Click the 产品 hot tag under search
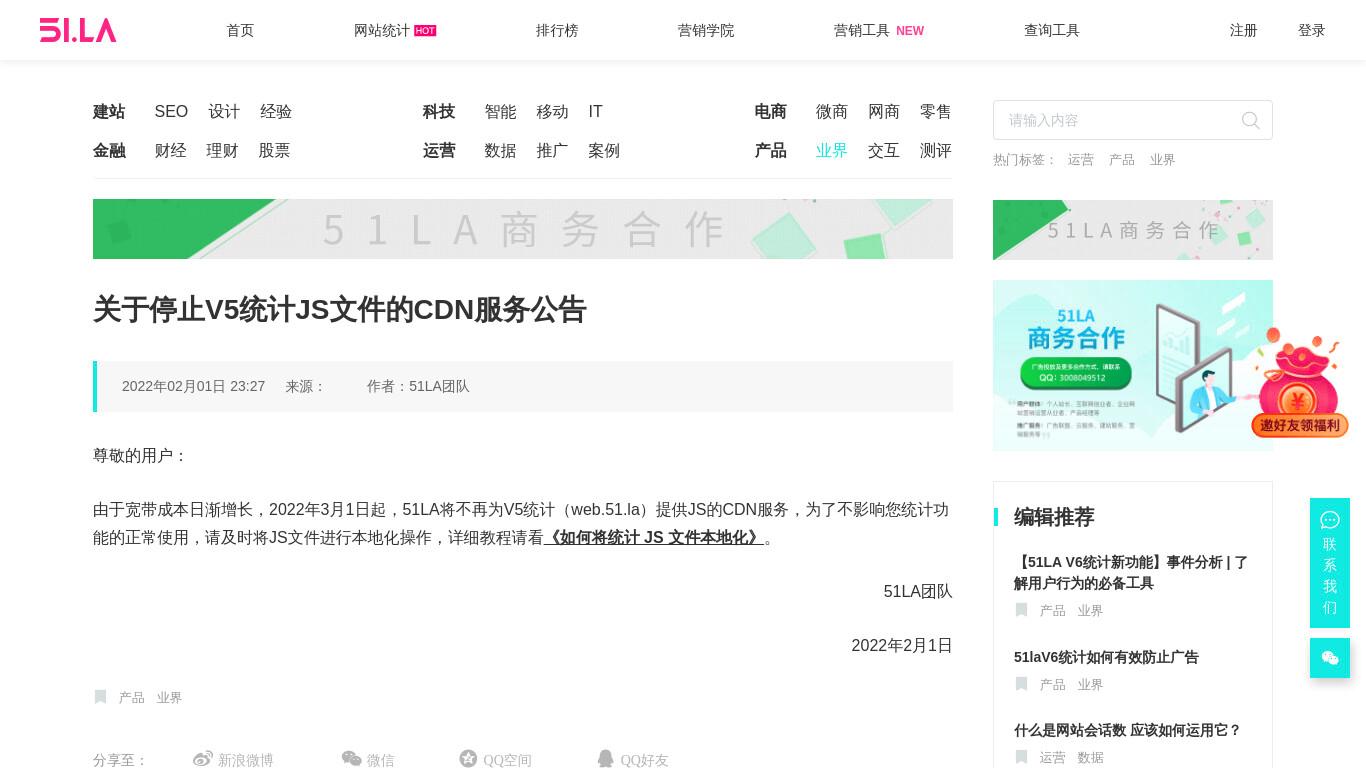The height and width of the screenshot is (768, 1366). (1122, 160)
